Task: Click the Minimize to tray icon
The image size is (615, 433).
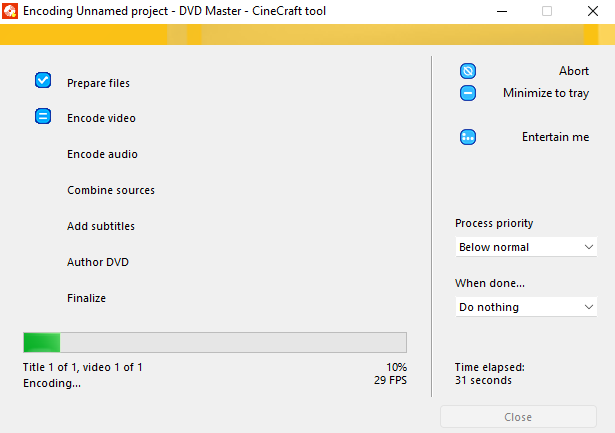Action: click(x=468, y=93)
